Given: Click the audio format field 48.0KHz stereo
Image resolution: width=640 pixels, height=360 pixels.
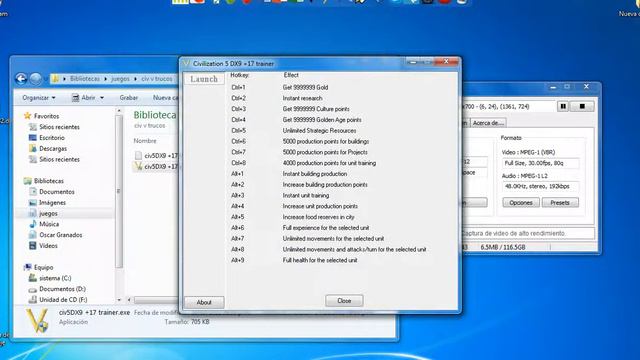Looking at the screenshot, I should pyautogui.click(x=540, y=187).
